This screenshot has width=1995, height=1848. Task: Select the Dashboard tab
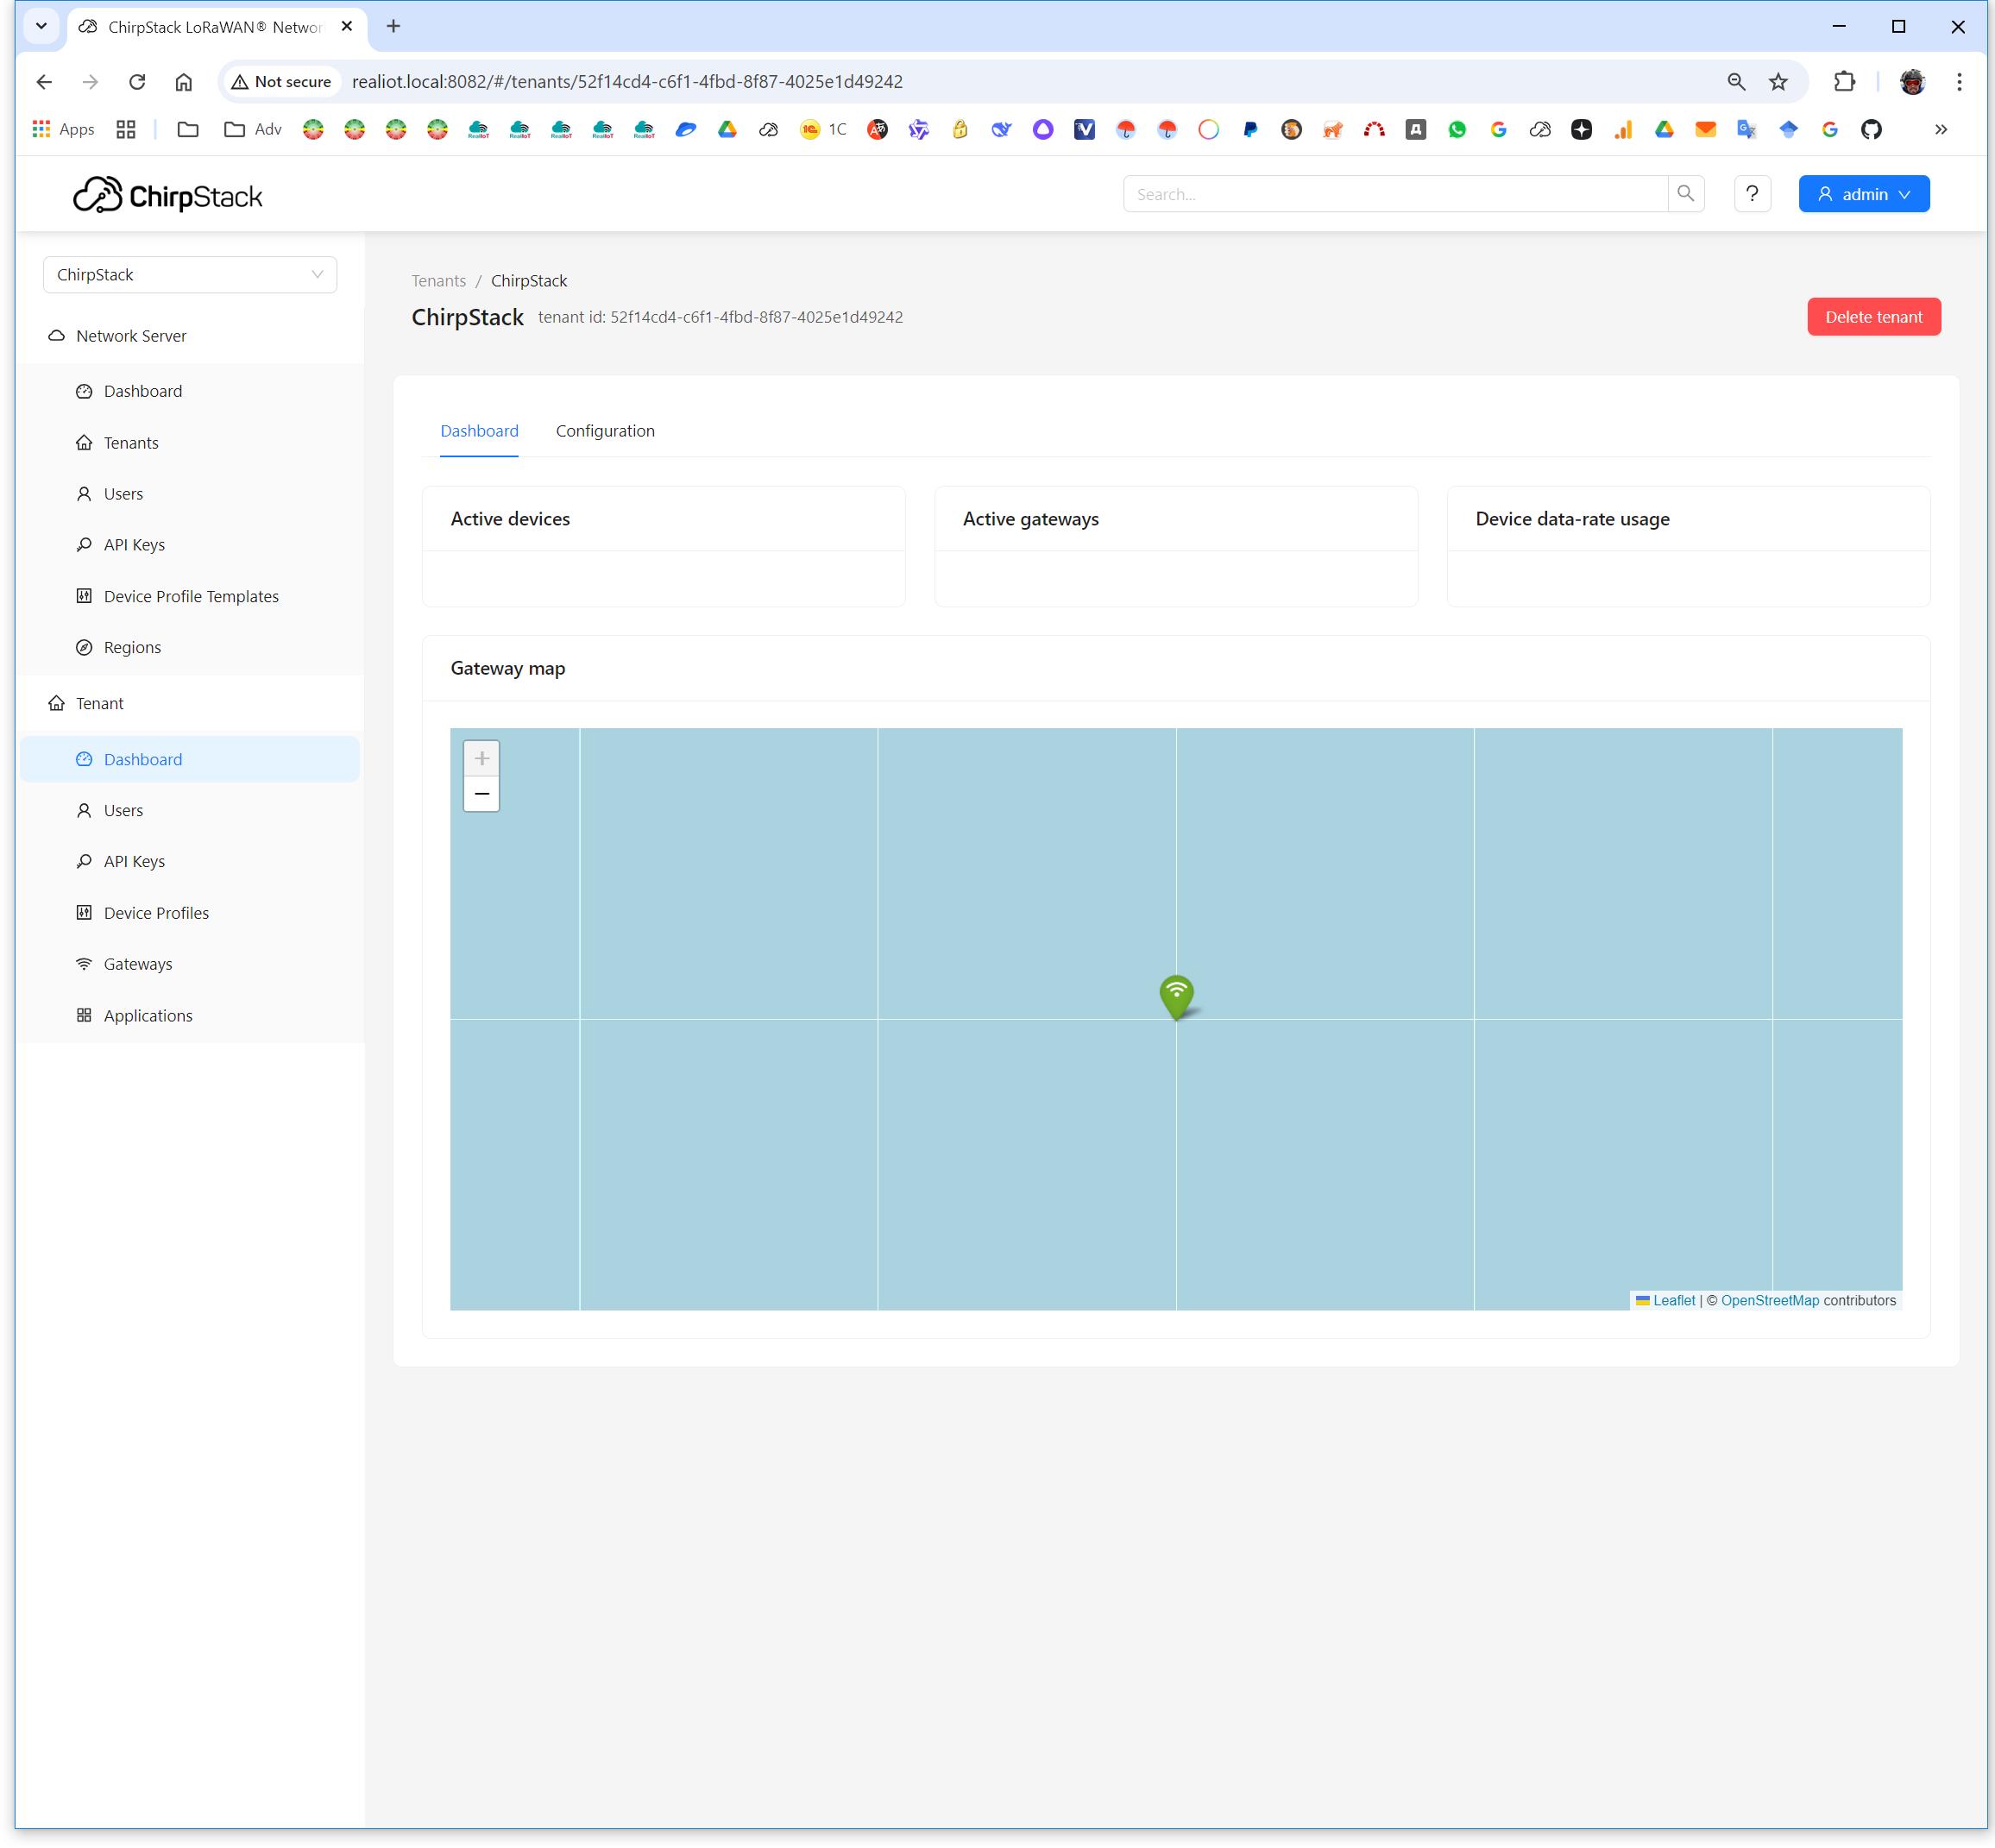[x=479, y=431]
